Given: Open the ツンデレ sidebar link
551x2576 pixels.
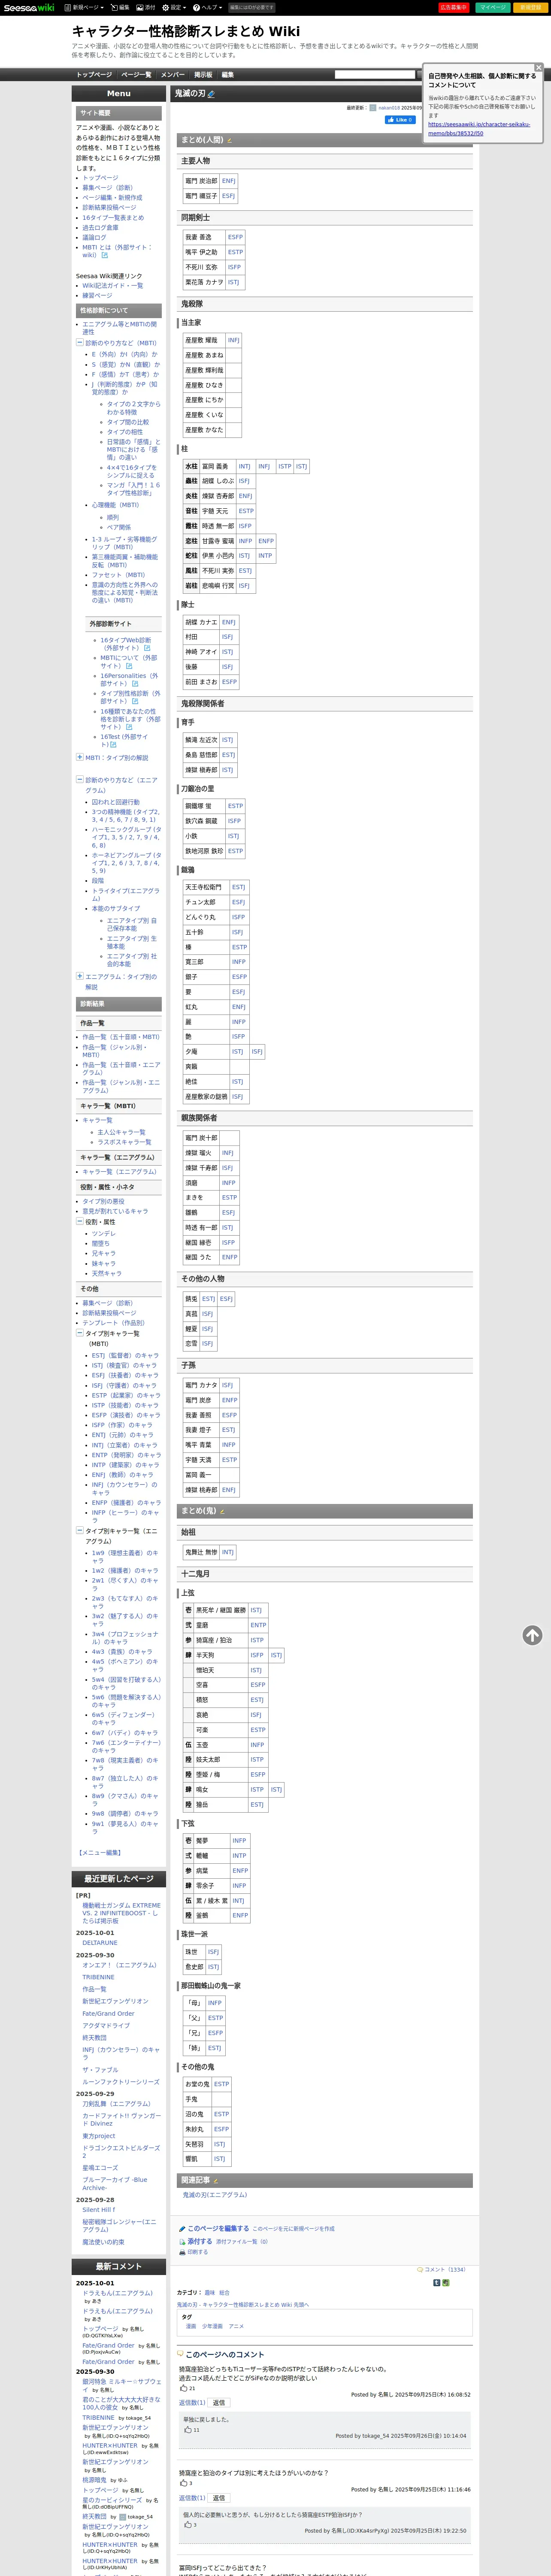Looking at the screenshot, I should coord(103,1233).
